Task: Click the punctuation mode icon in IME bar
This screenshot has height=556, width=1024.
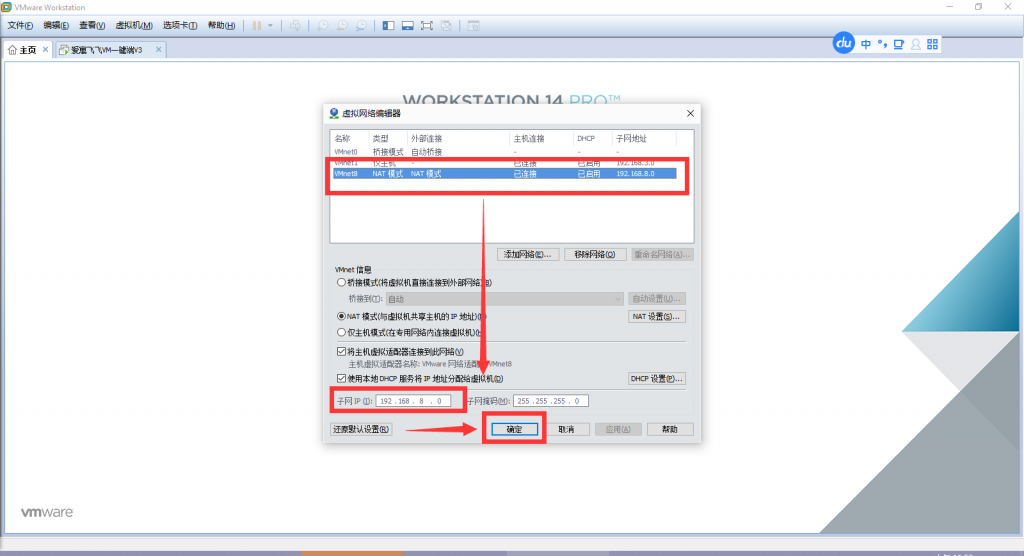Action: [x=882, y=44]
